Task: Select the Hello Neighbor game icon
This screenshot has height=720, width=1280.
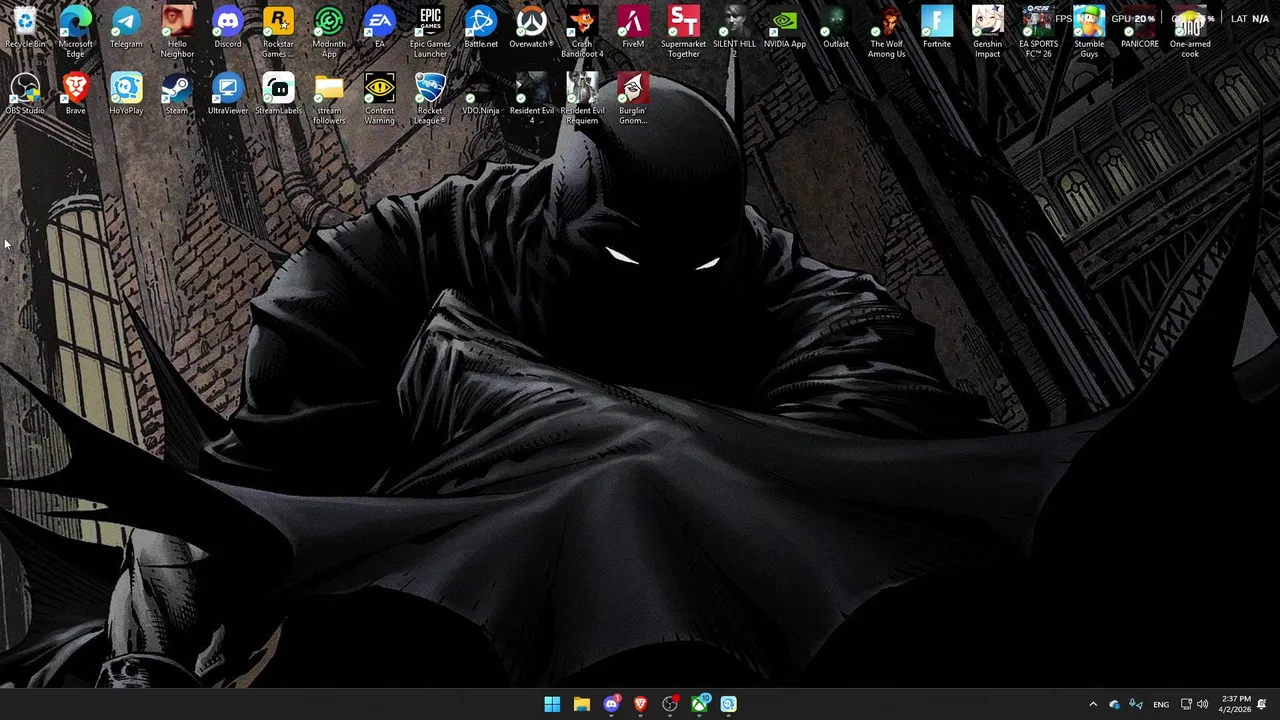Action: click(x=177, y=32)
